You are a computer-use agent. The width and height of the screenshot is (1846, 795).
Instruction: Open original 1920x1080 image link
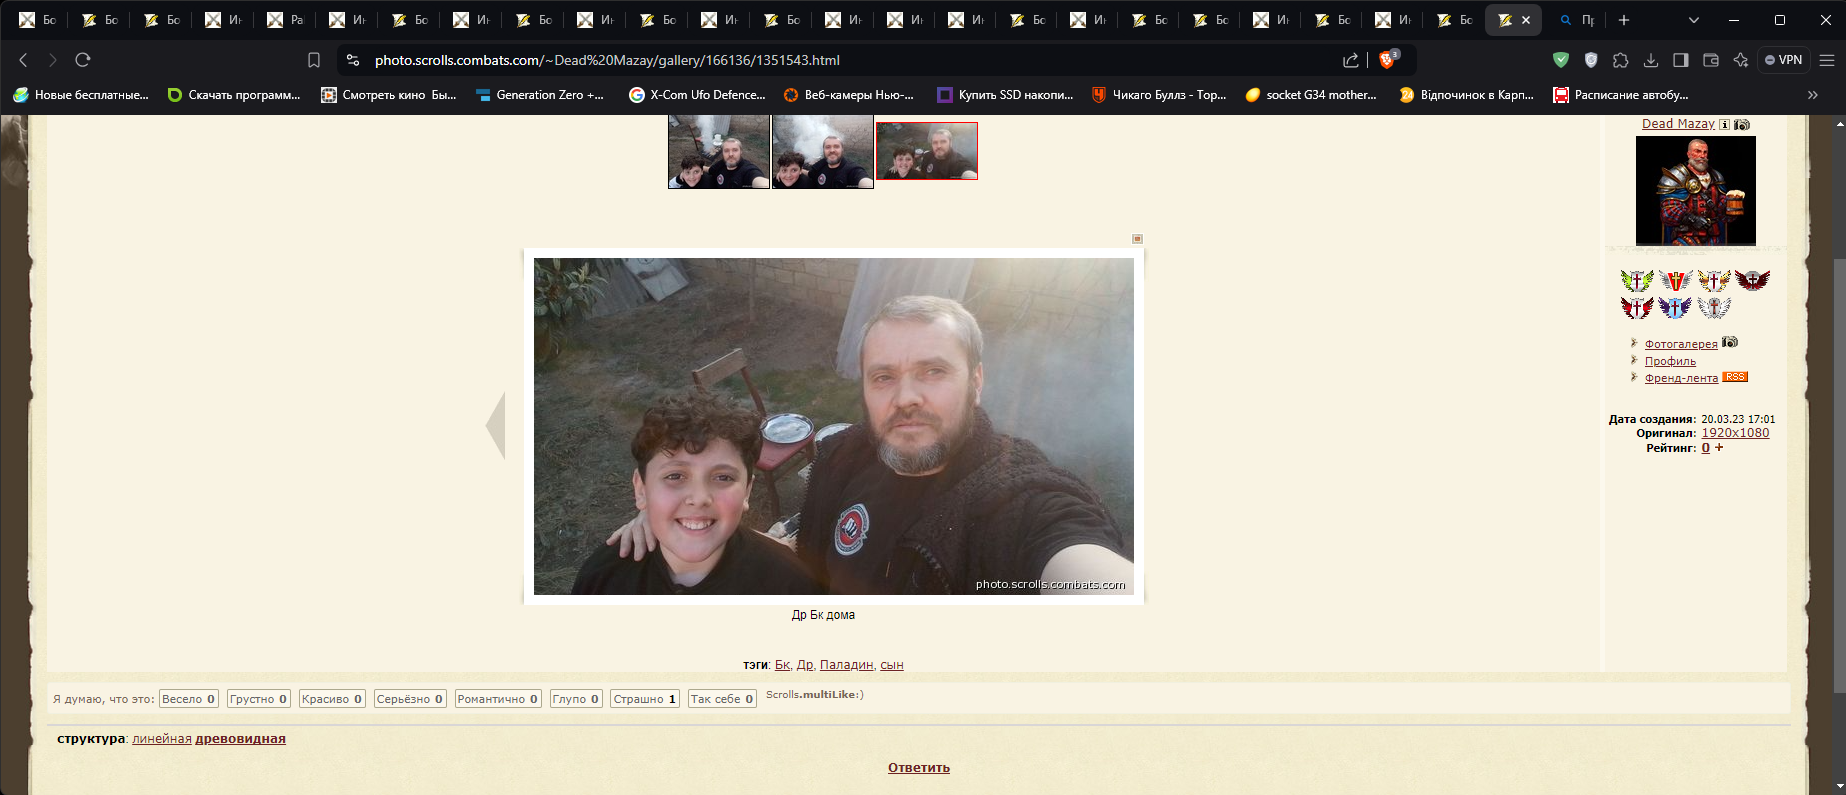tap(1735, 433)
